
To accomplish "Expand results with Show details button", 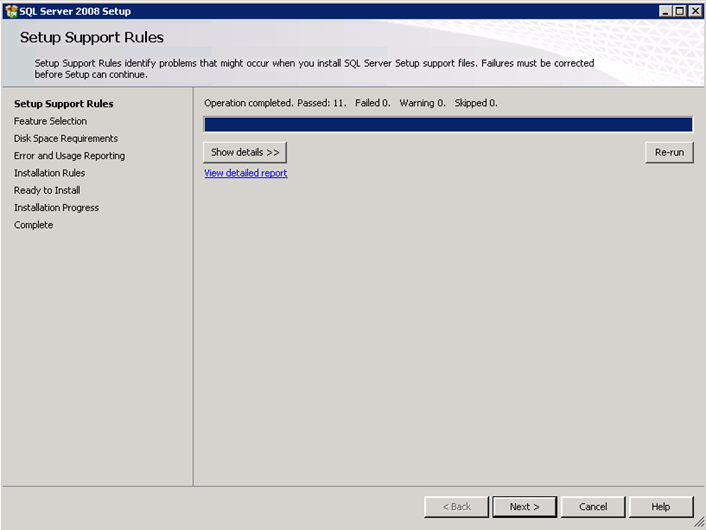I will [245, 152].
